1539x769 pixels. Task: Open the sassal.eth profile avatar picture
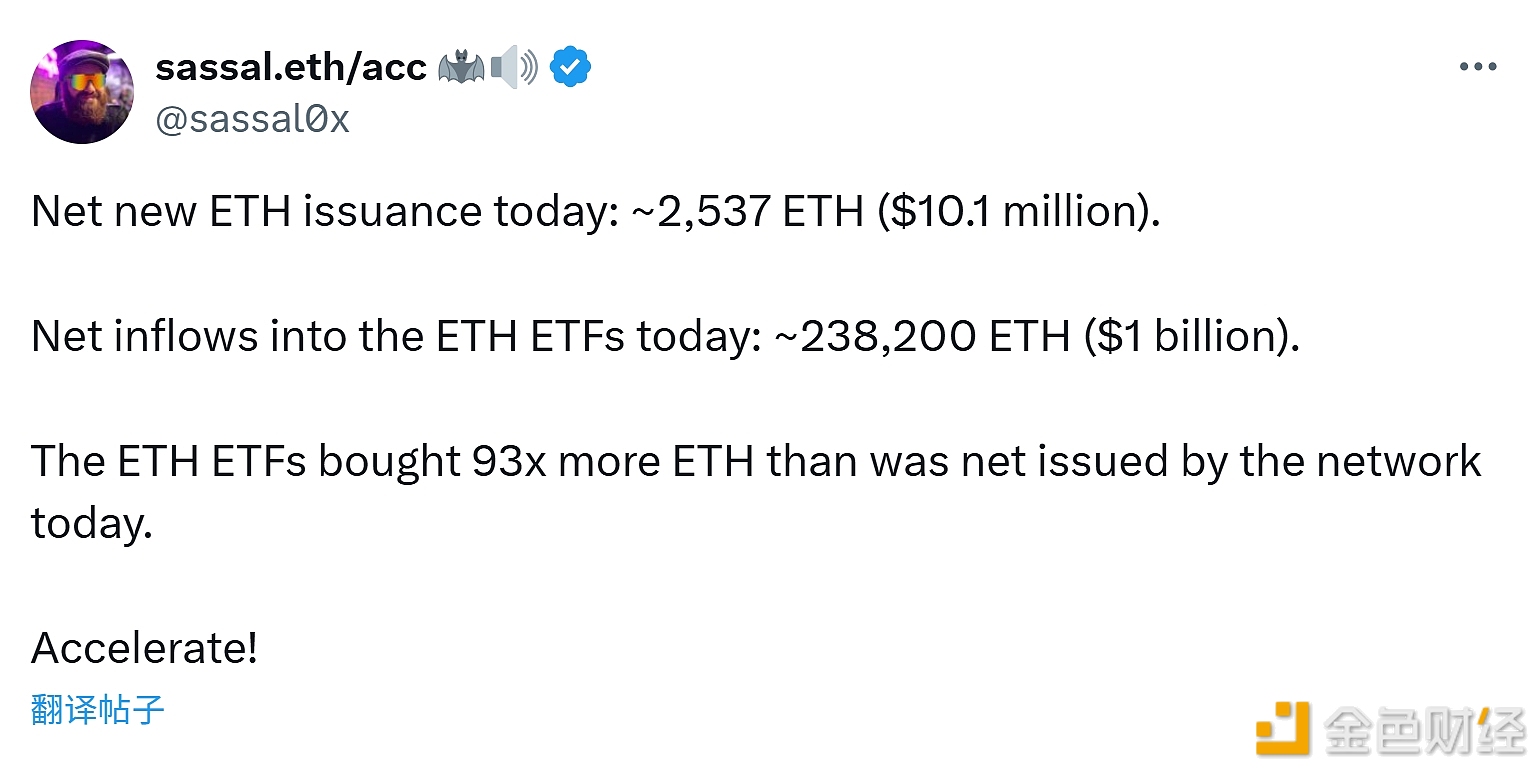coord(82,93)
